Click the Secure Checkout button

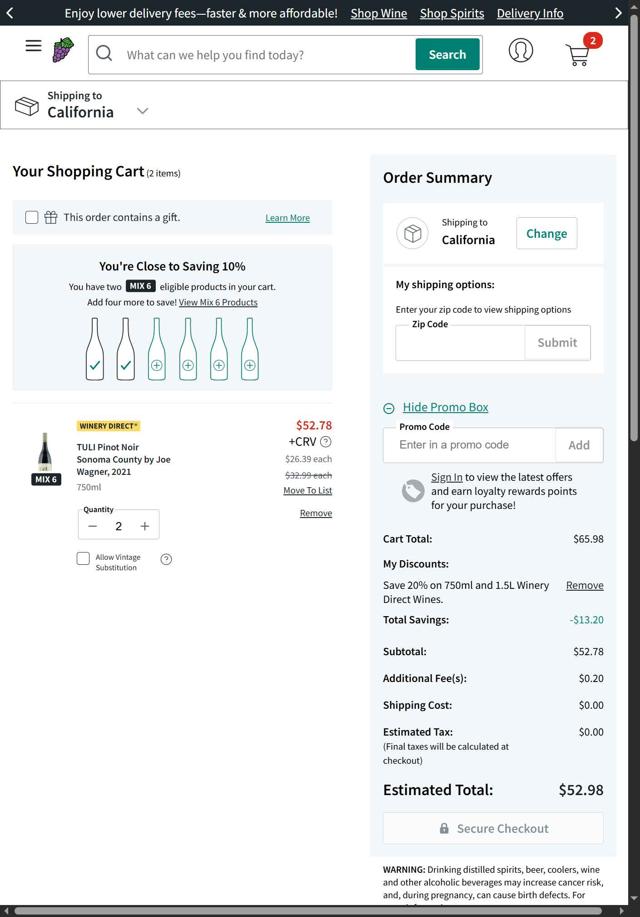[493, 828]
